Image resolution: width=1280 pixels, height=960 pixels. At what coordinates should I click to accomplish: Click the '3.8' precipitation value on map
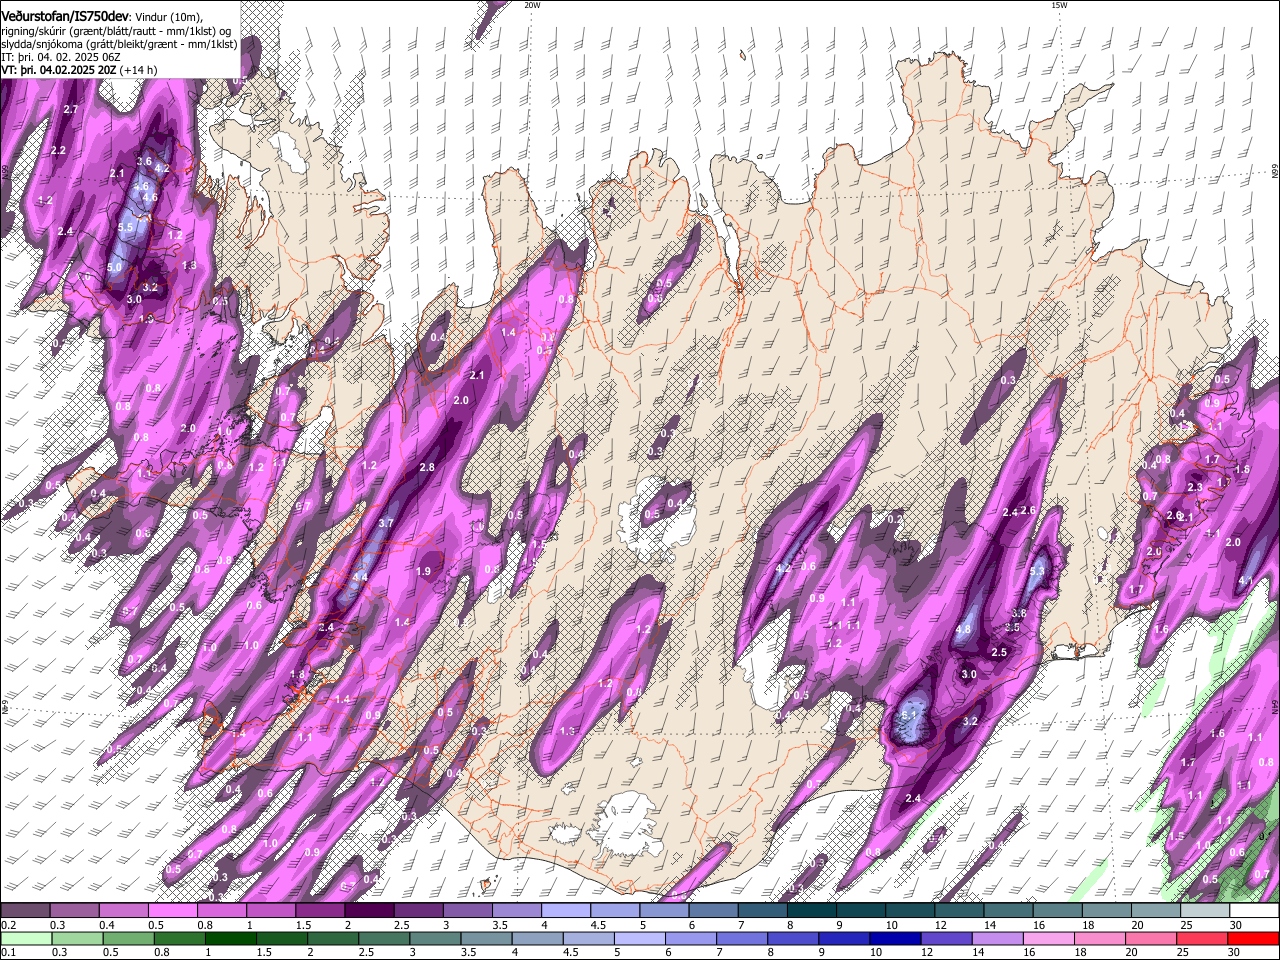(1019, 614)
